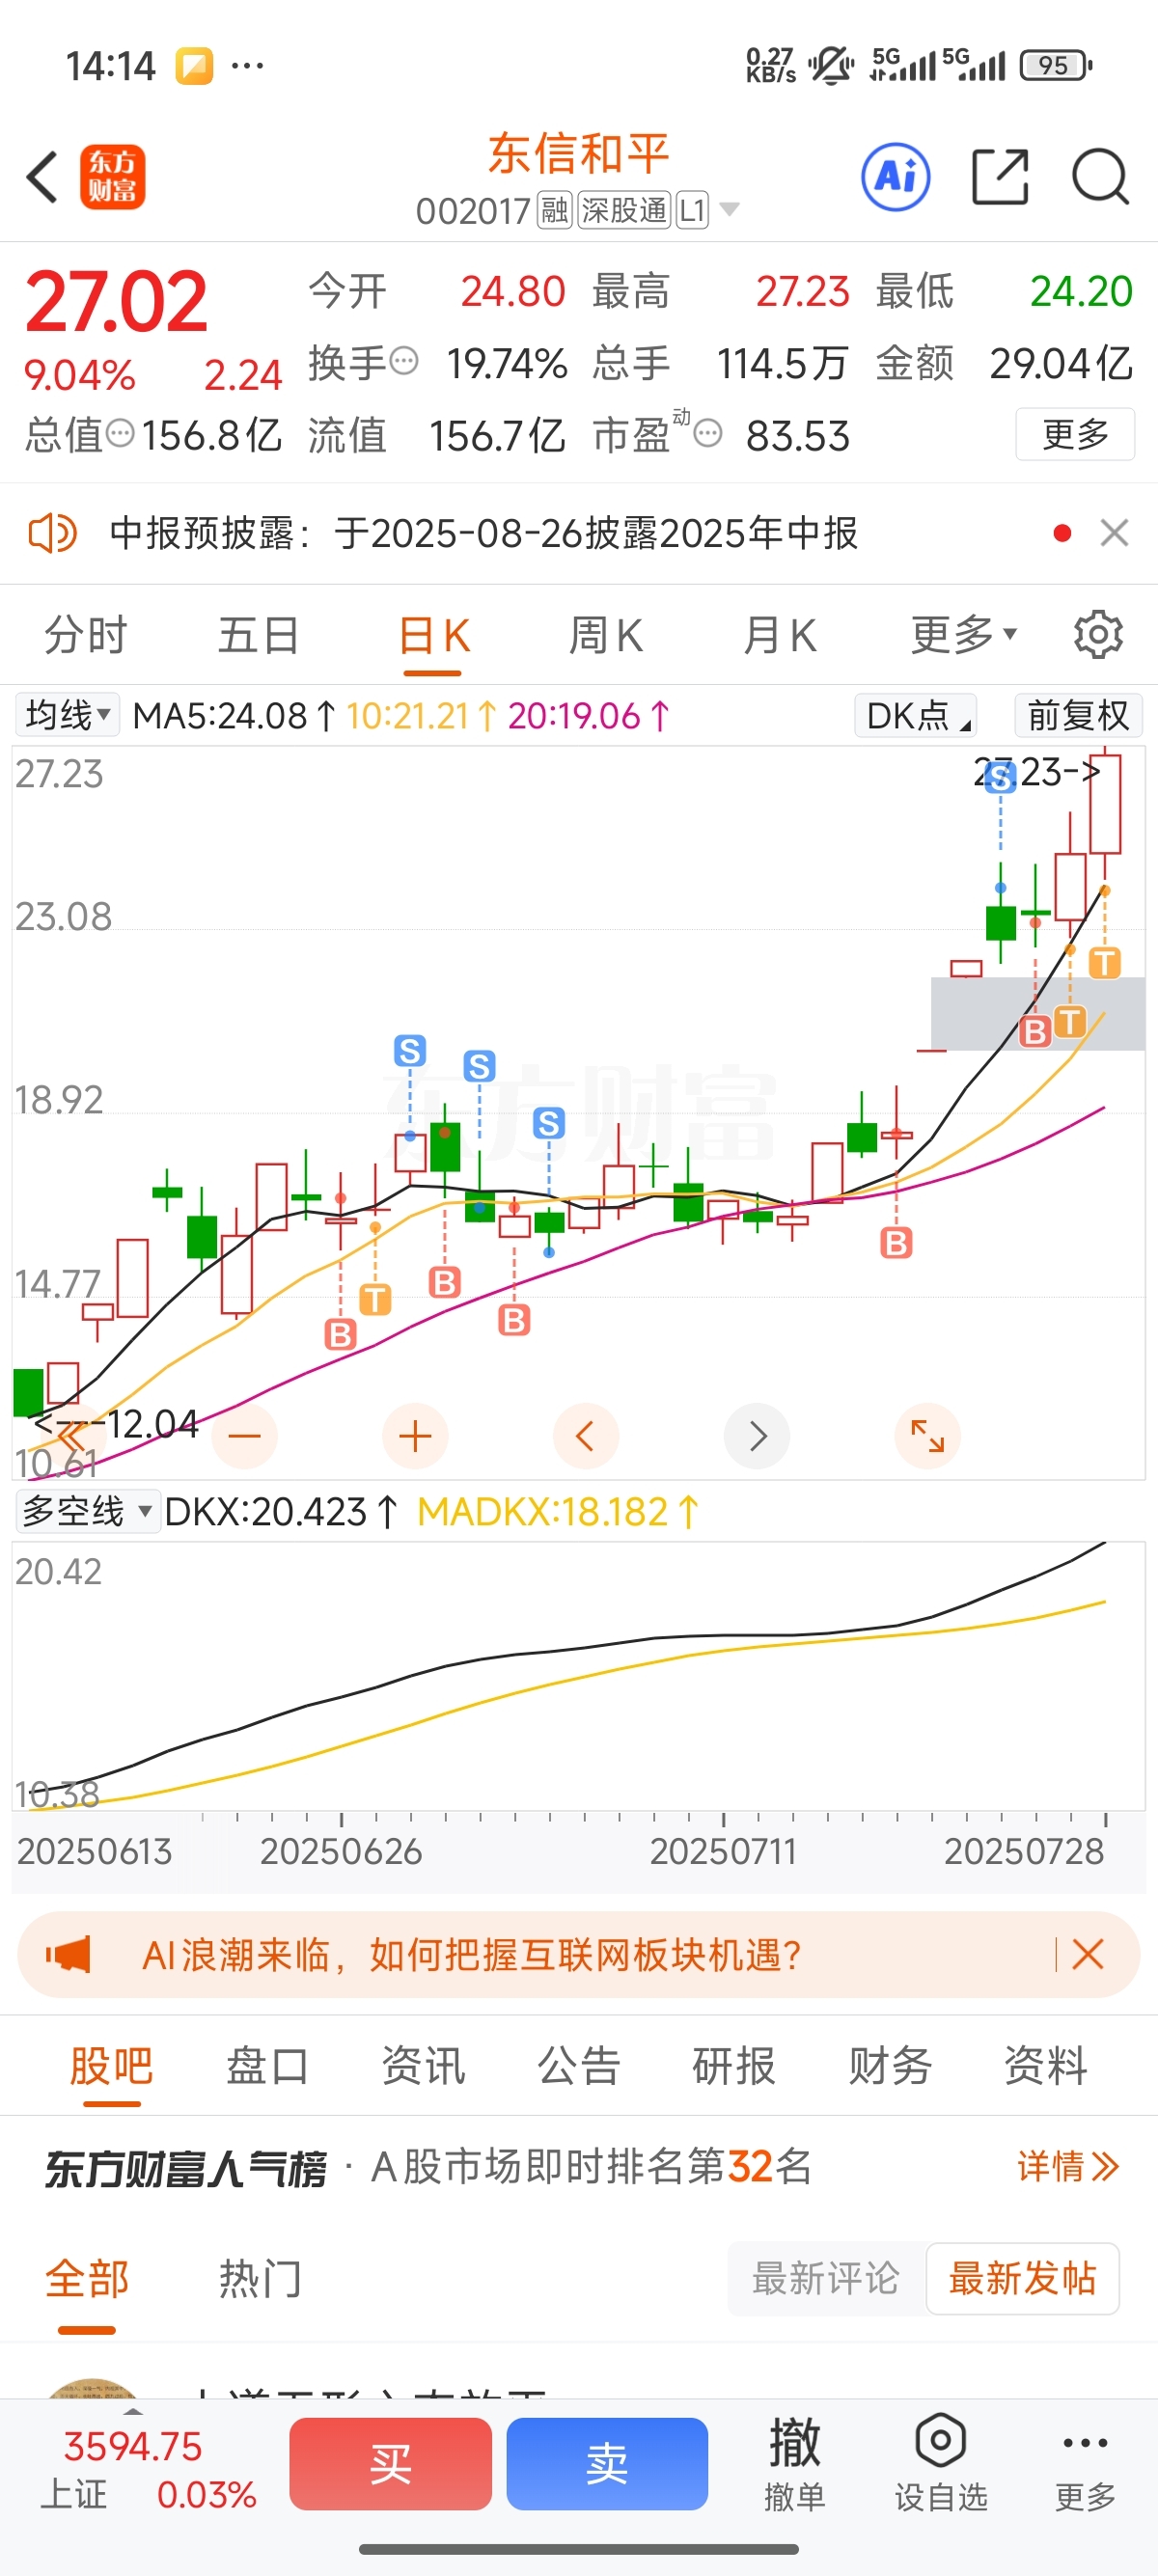Select the 日K chart tab

[434, 634]
